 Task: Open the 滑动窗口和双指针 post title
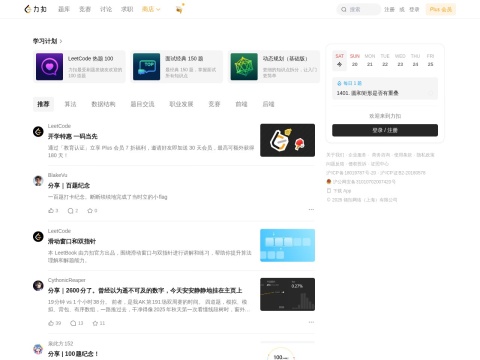click(x=72, y=241)
